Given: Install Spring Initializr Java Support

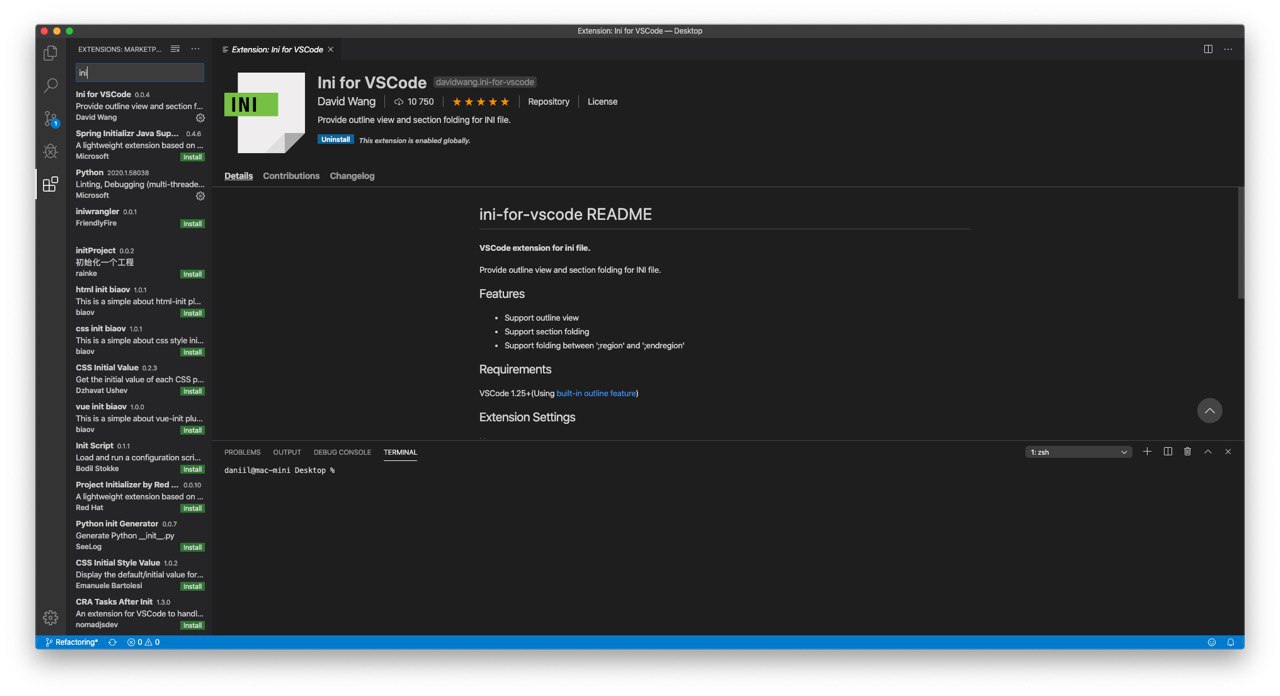Looking at the screenshot, I should pos(192,157).
